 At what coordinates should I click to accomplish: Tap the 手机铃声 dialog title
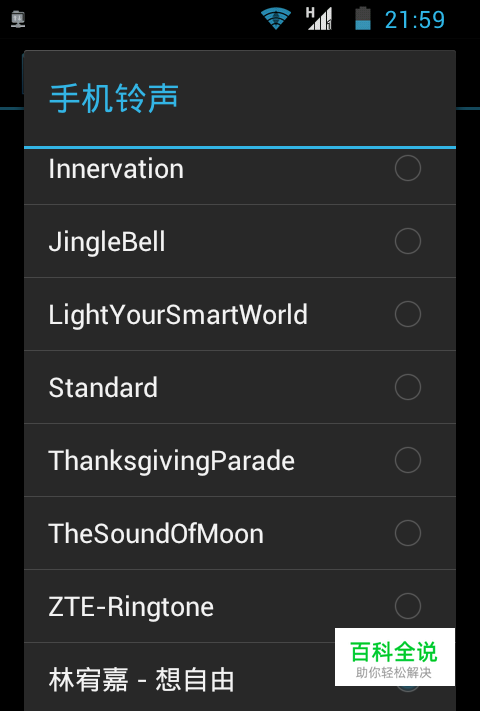(114, 98)
